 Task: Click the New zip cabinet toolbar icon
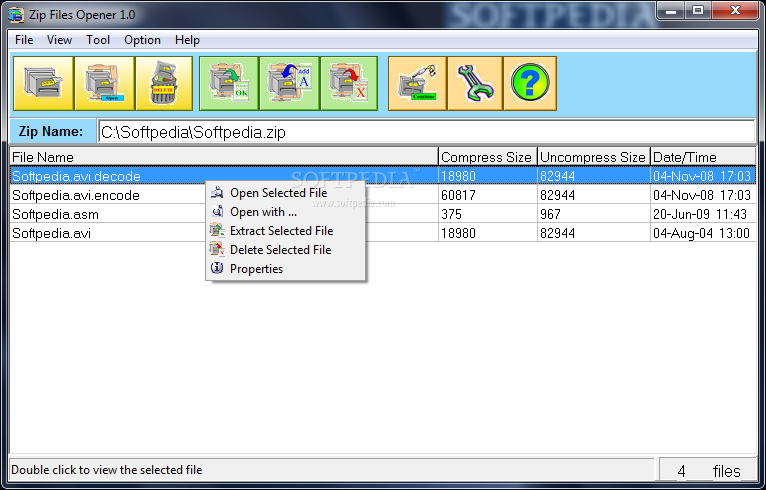[x=43, y=84]
